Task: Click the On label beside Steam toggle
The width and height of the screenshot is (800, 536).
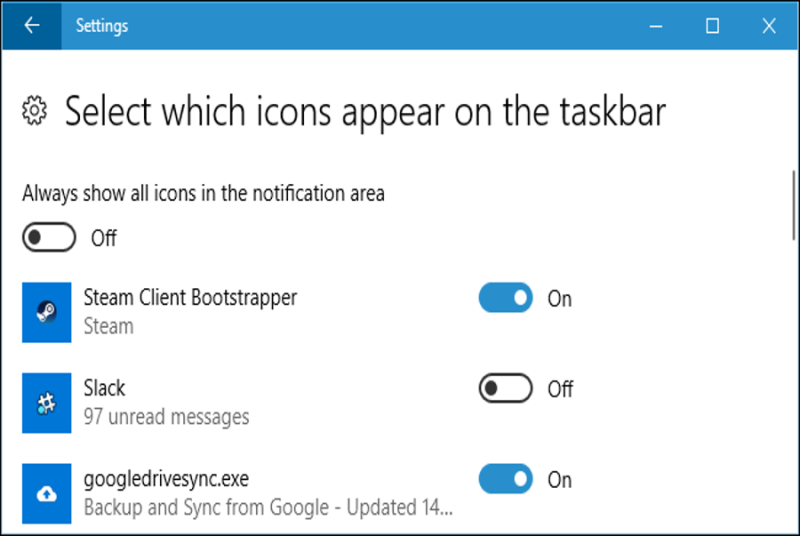Action: click(x=560, y=299)
